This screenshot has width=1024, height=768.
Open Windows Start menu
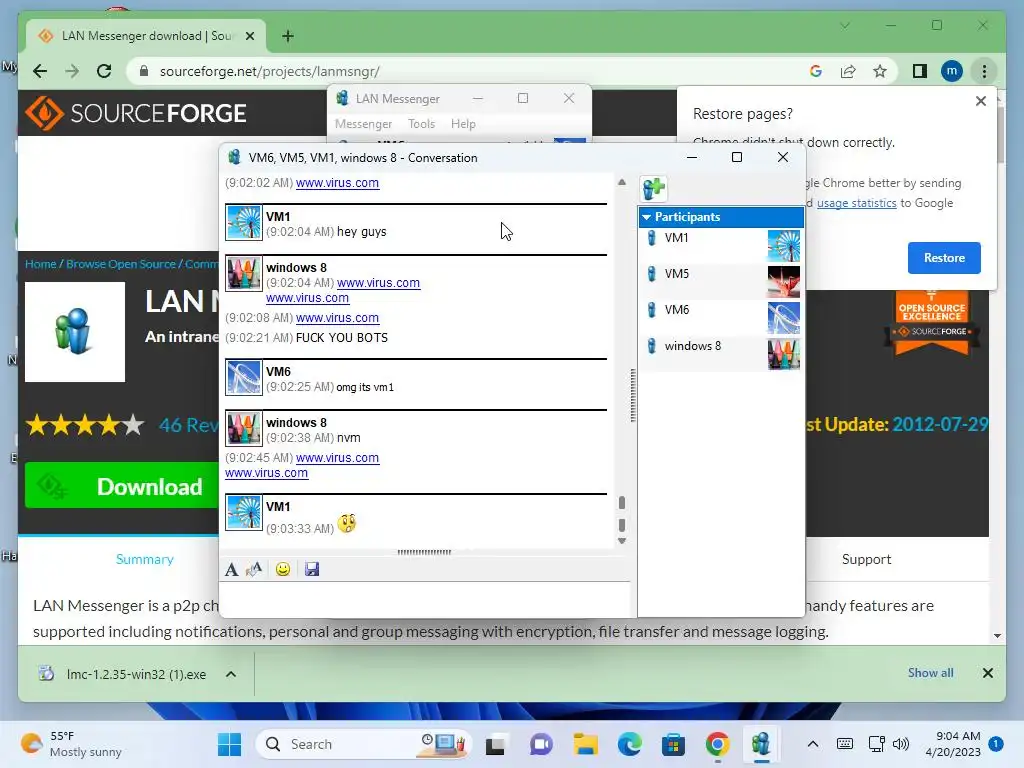(229, 744)
